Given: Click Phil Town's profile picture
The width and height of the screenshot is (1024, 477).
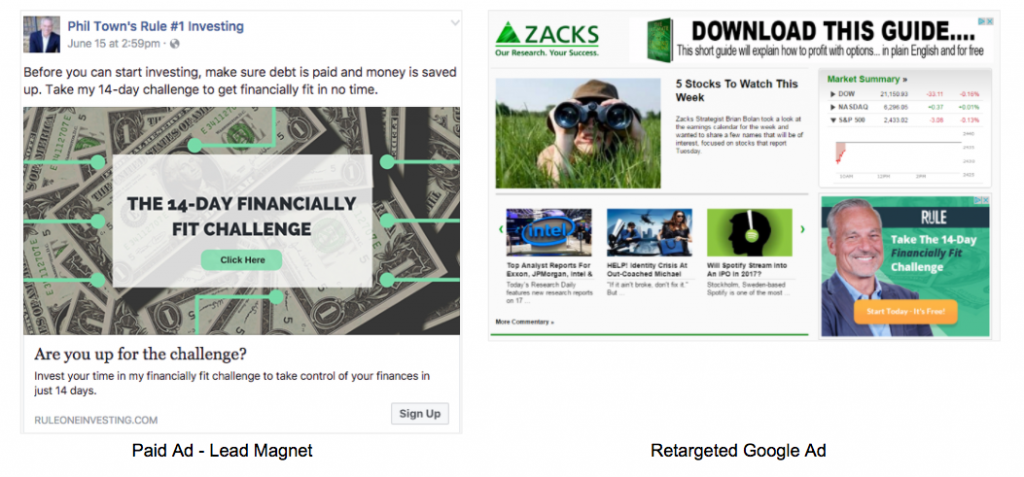Looking at the screenshot, I should click(x=42, y=35).
